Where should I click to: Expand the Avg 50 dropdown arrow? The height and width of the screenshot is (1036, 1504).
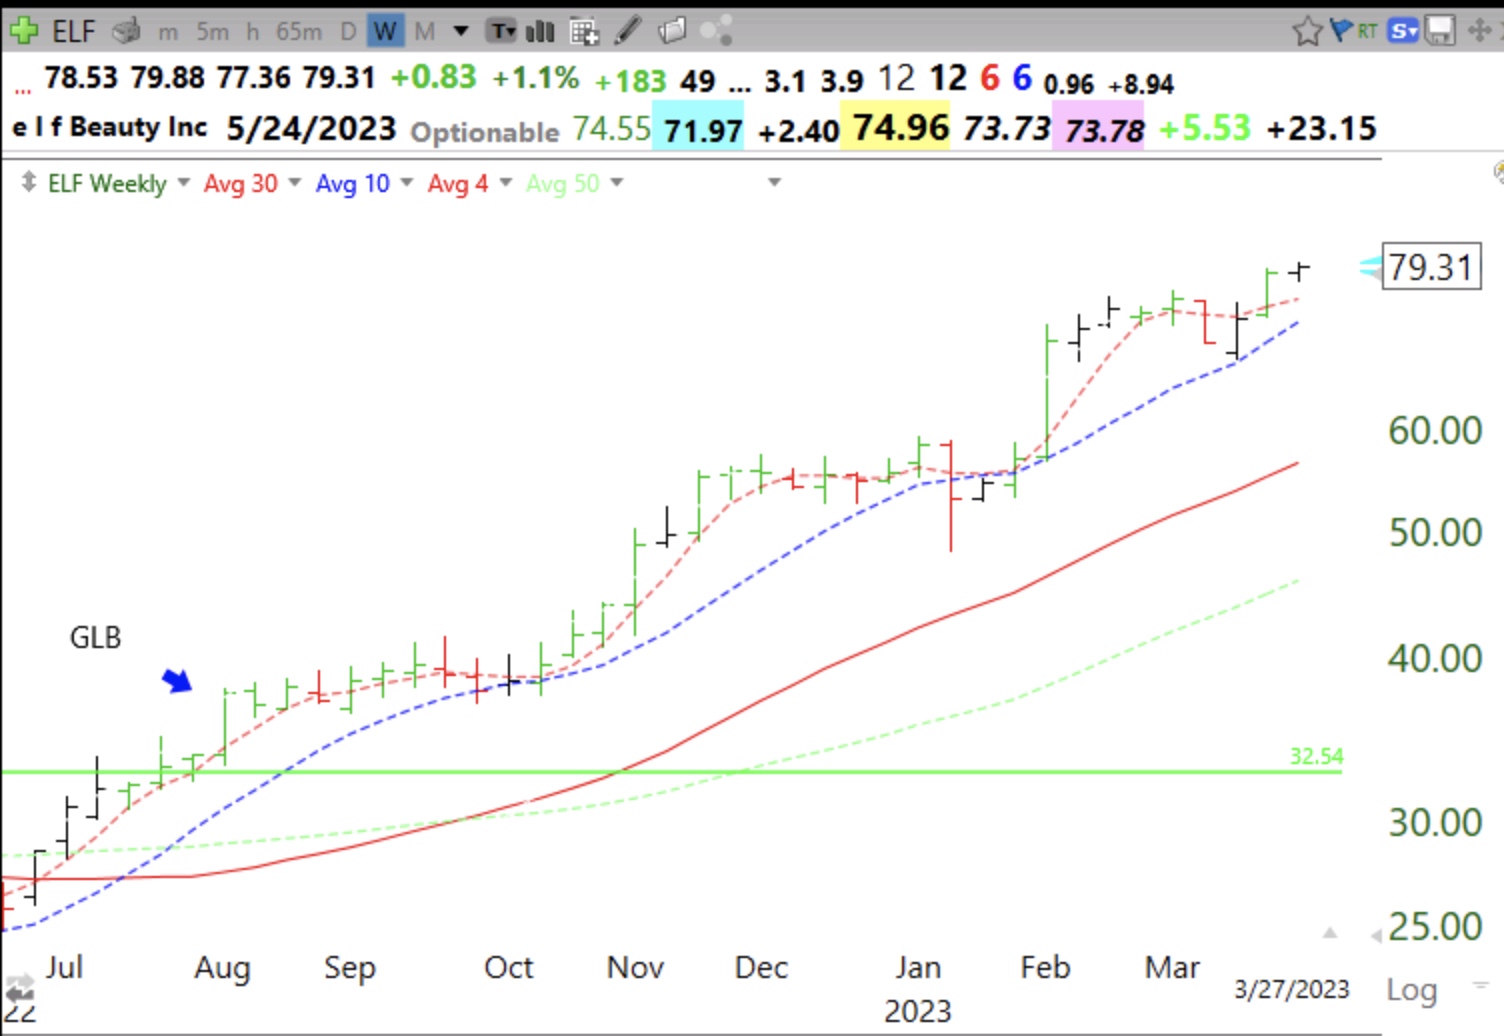pos(617,182)
